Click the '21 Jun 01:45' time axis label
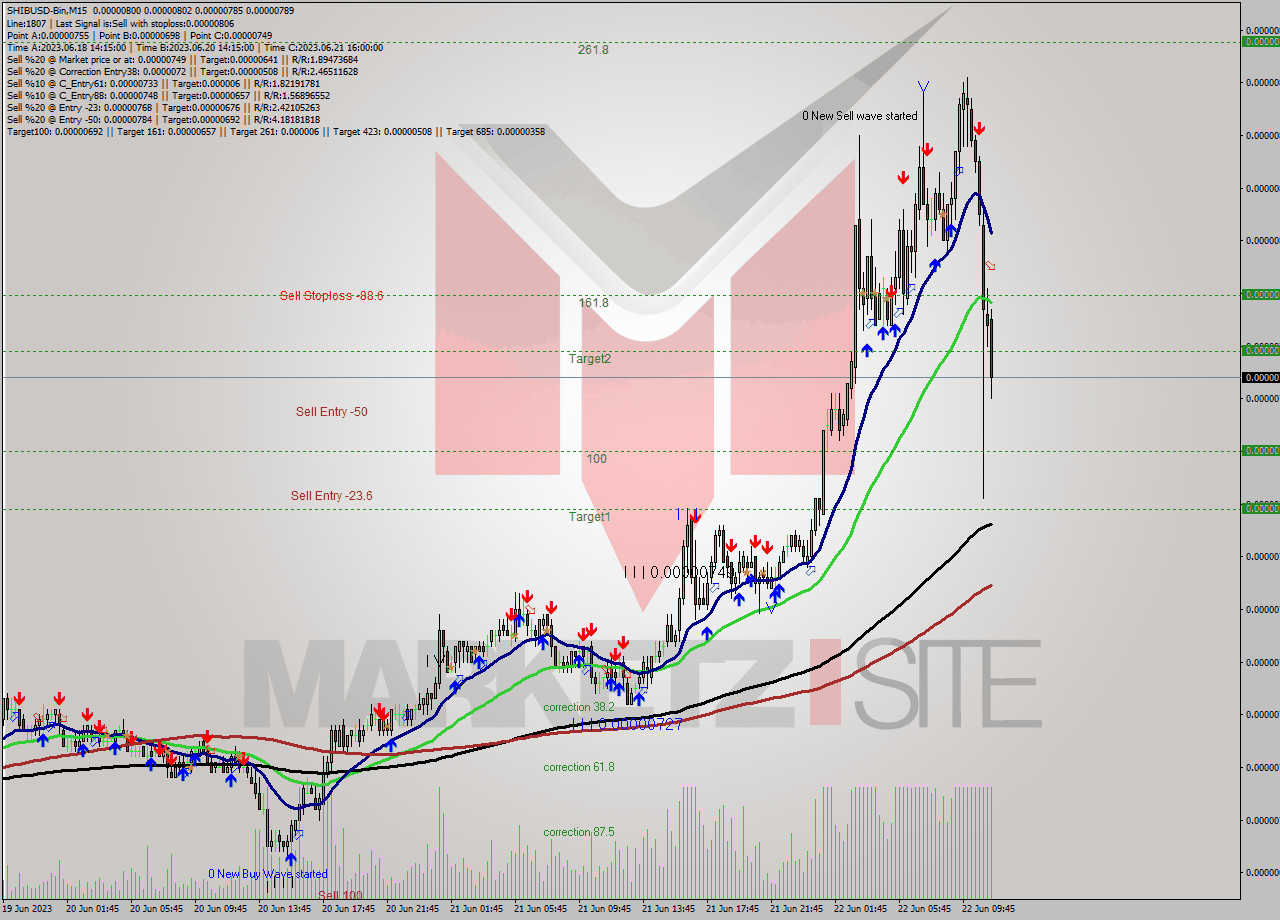 [x=477, y=909]
